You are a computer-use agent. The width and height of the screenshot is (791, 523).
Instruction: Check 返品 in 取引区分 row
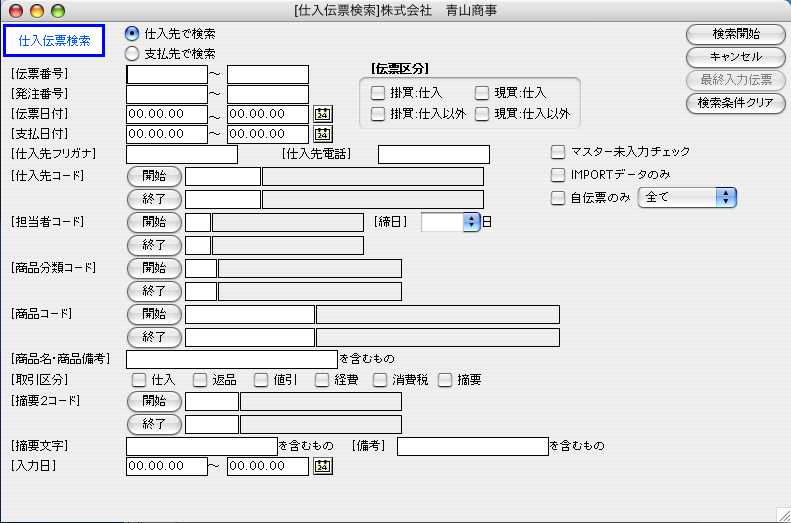click(x=199, y=380)
